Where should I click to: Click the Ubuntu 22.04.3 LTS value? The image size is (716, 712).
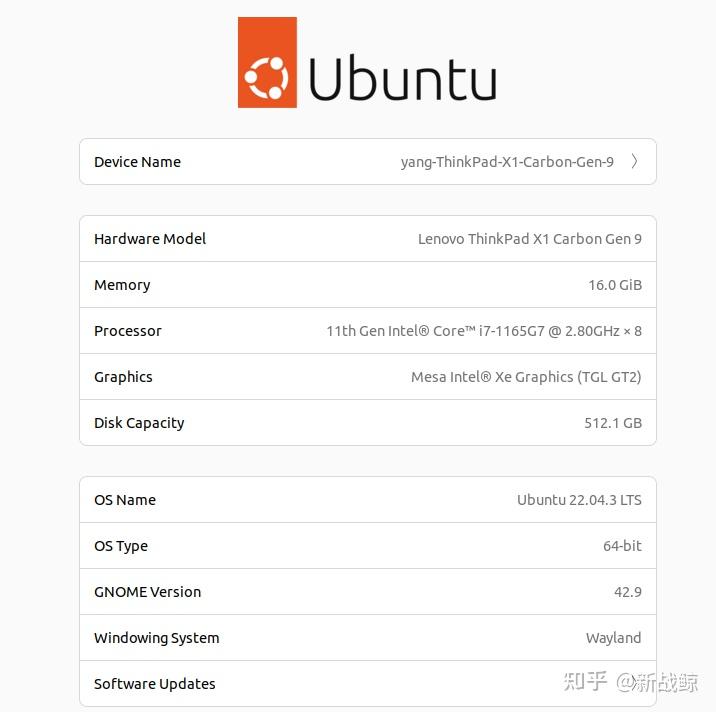[x=579, y=500]
